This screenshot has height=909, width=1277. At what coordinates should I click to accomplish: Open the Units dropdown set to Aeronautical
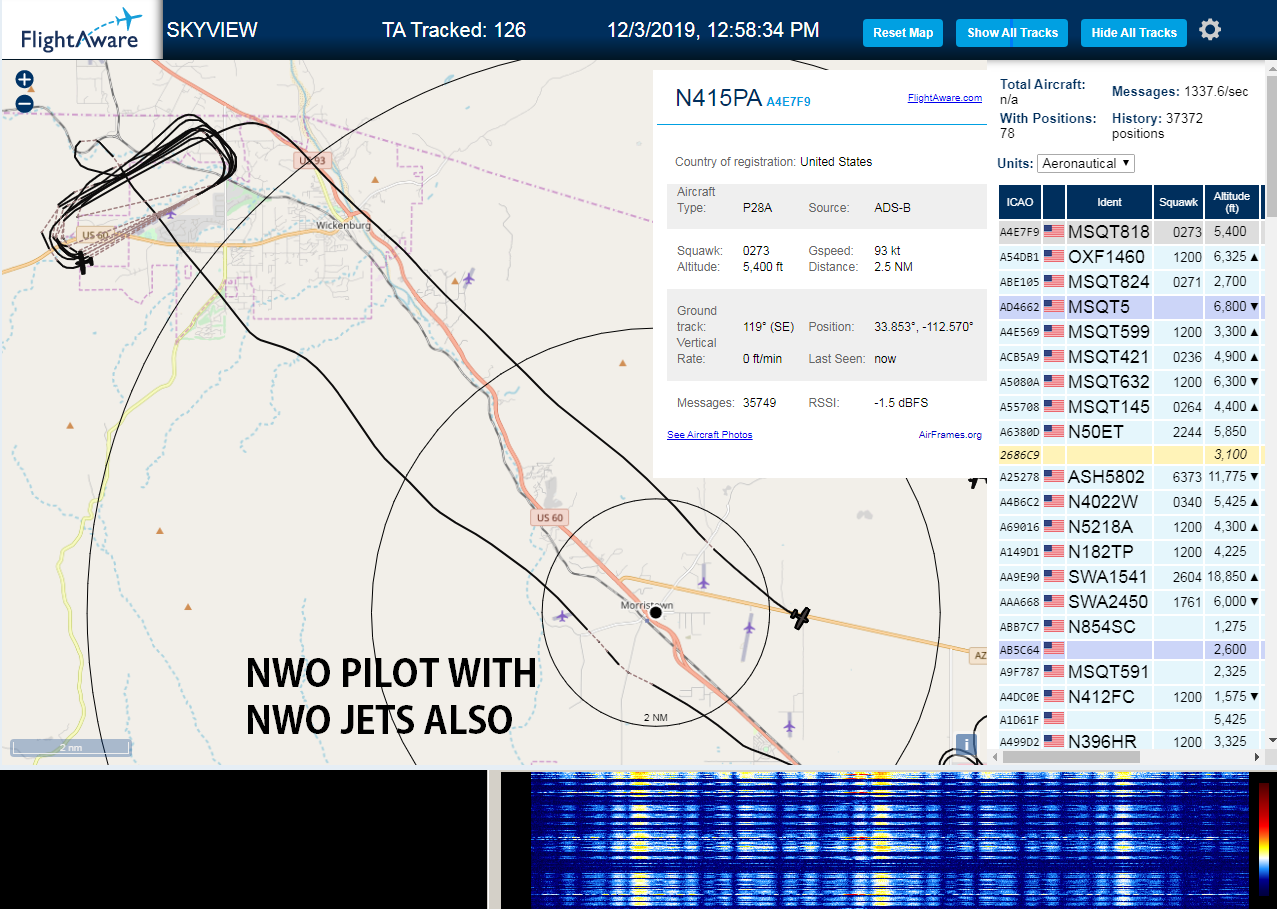click(1086, 163)
